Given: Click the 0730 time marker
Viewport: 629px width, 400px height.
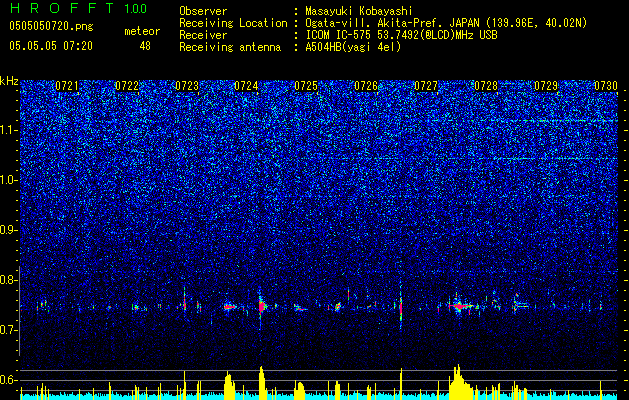Looking at the screenshot, I should pyautogui.click(x=606, y=86).
